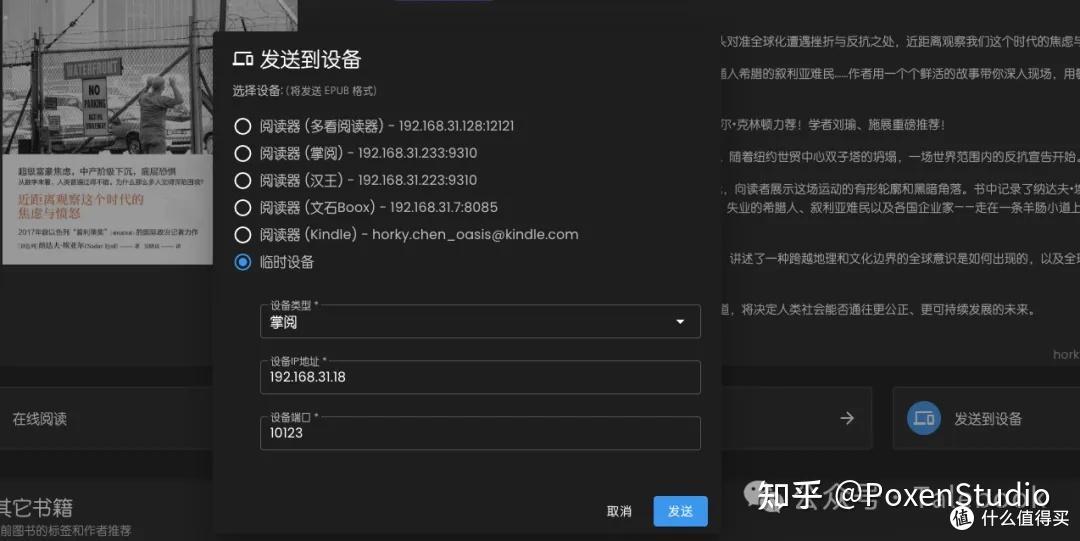Select 阅读器 (掌阅) radio button
The image size is (1080, 541).
click(242, 153)
